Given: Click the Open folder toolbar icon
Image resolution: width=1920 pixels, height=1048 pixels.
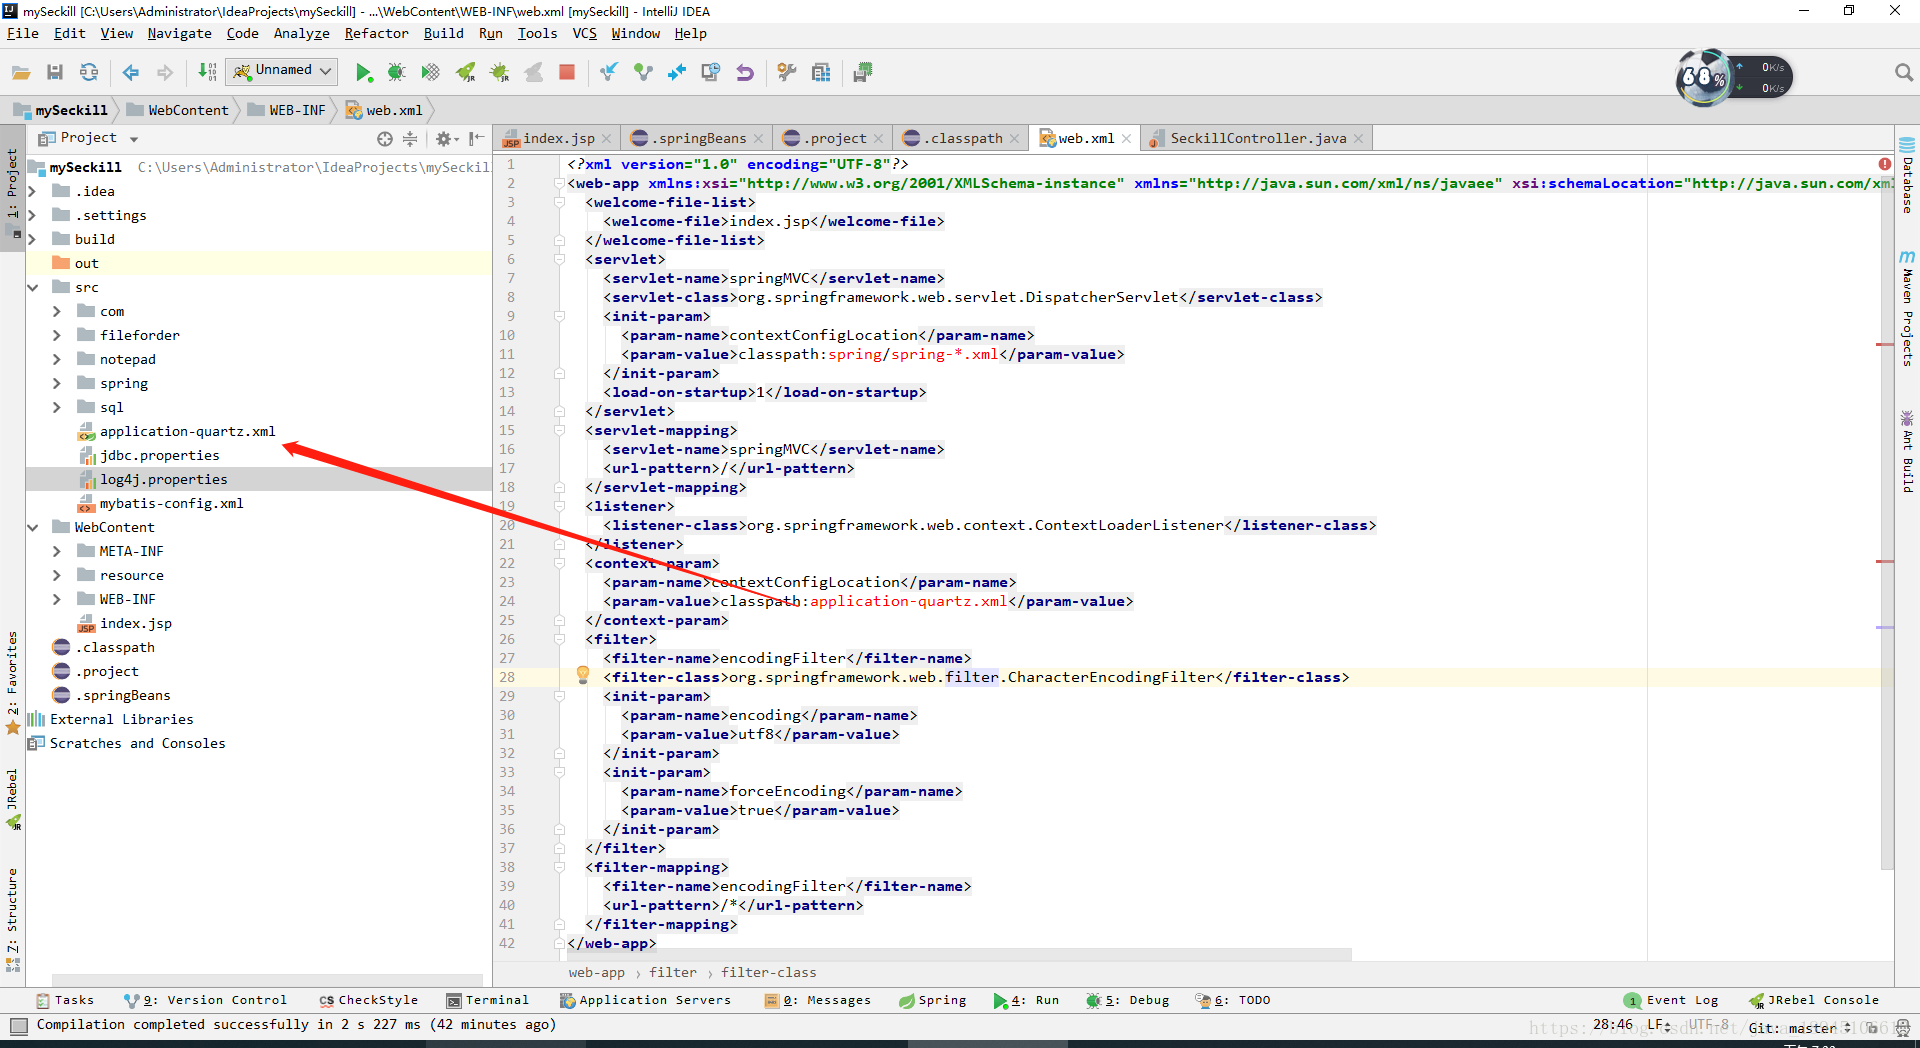Looking at the screenshot, I should coord(21,72).
